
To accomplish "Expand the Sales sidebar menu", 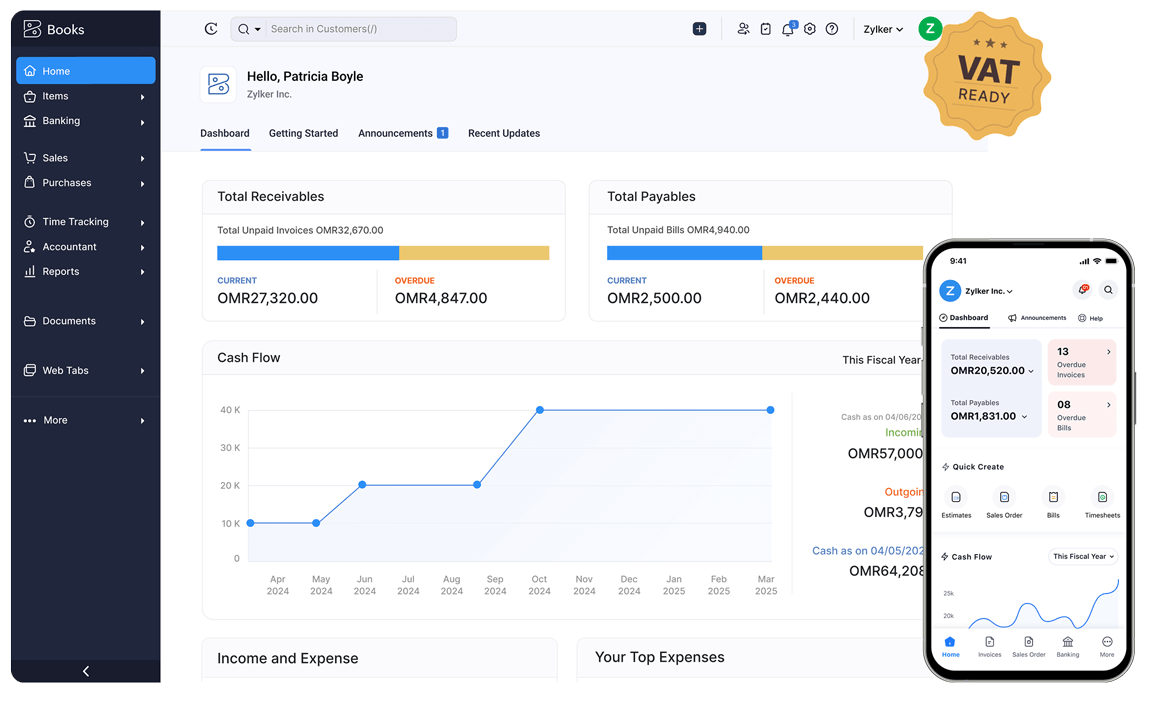I will pos(85,158).
